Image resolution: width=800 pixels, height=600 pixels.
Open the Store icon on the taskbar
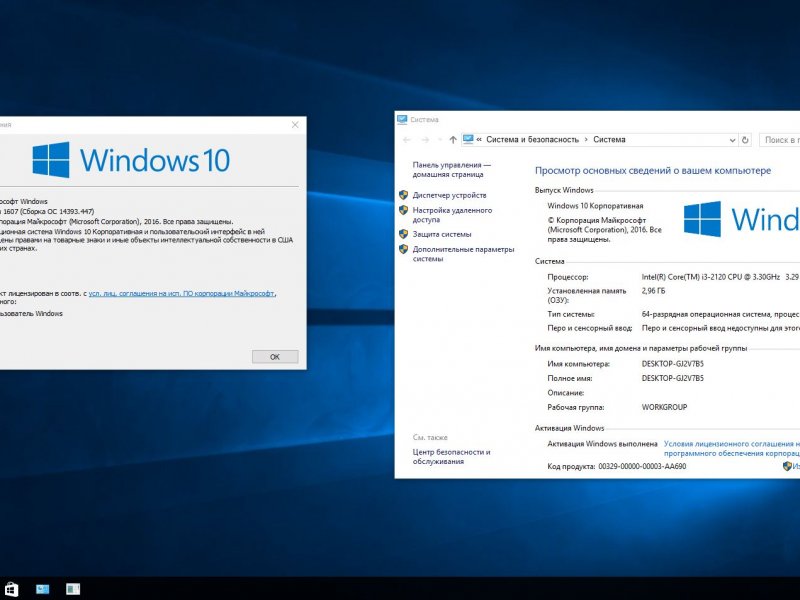[11, 589]
